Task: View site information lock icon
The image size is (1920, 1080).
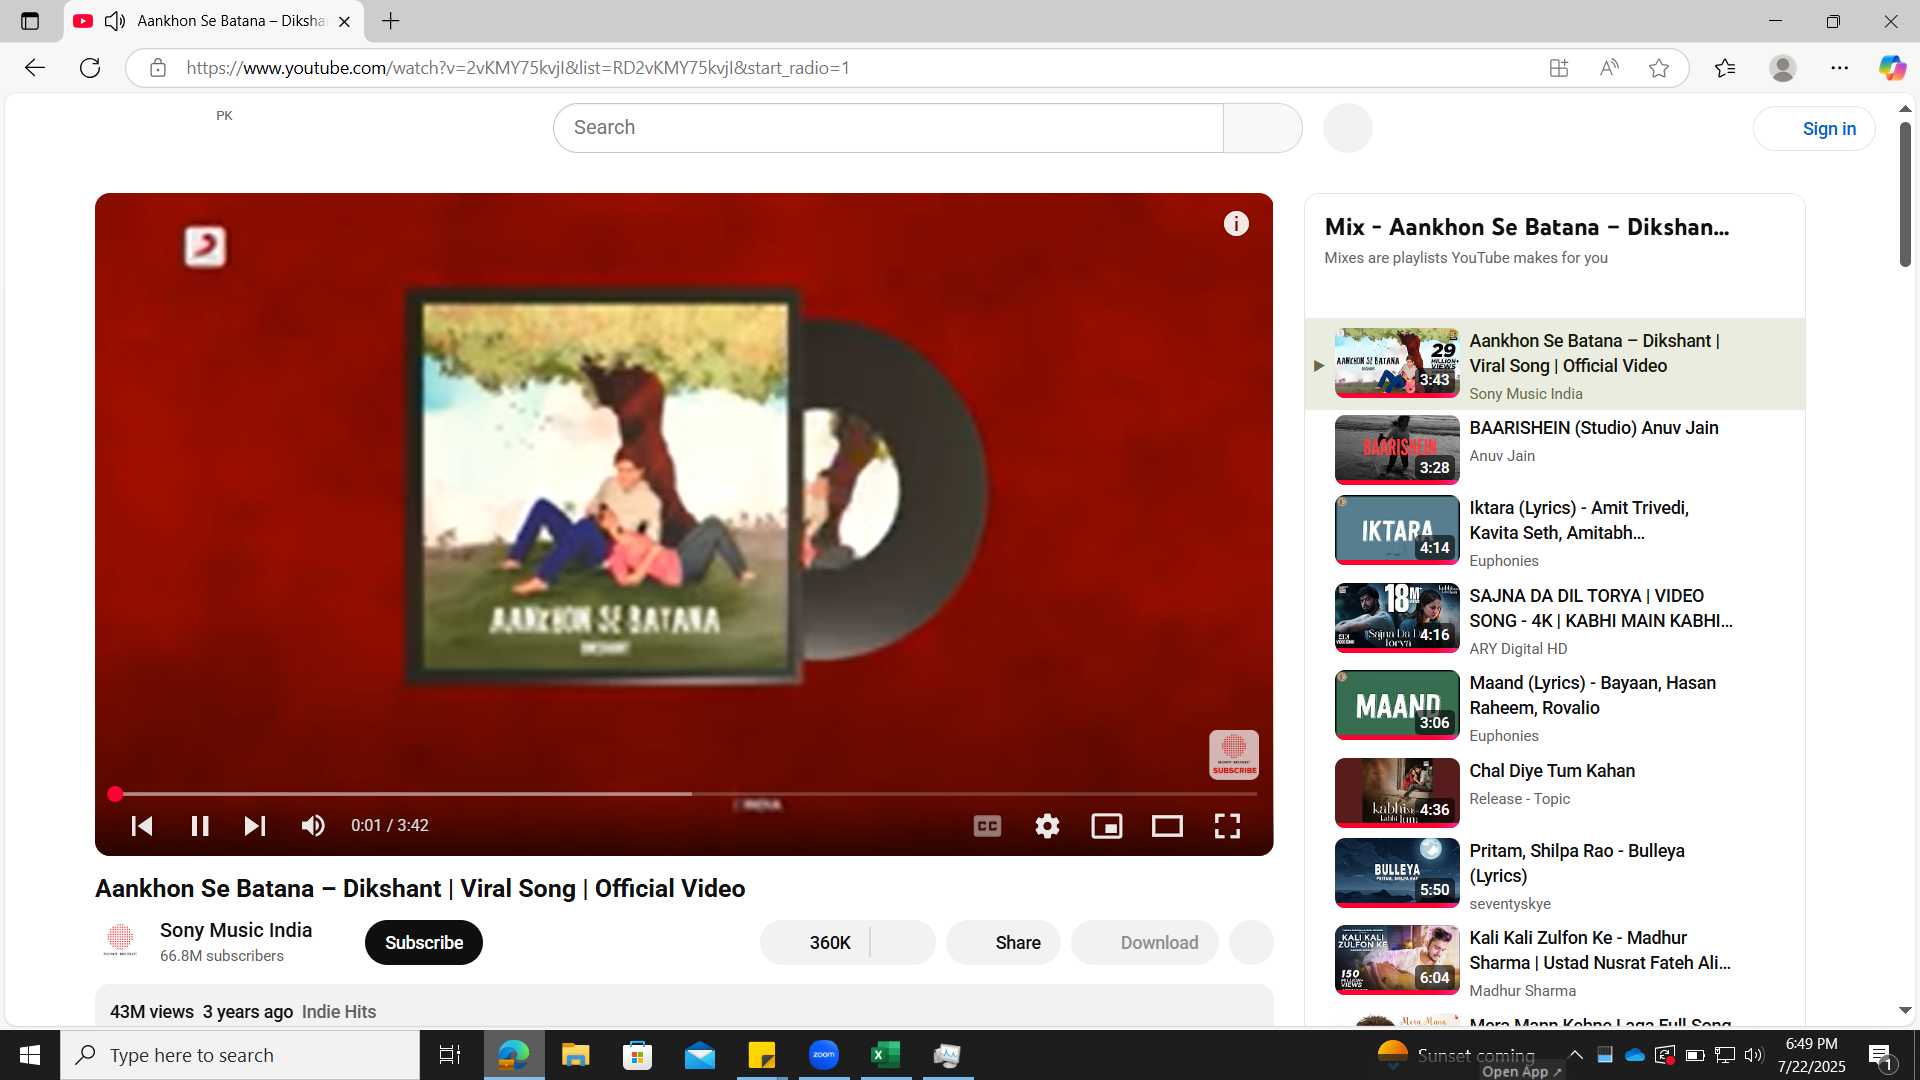Action: tap(157, 68)
